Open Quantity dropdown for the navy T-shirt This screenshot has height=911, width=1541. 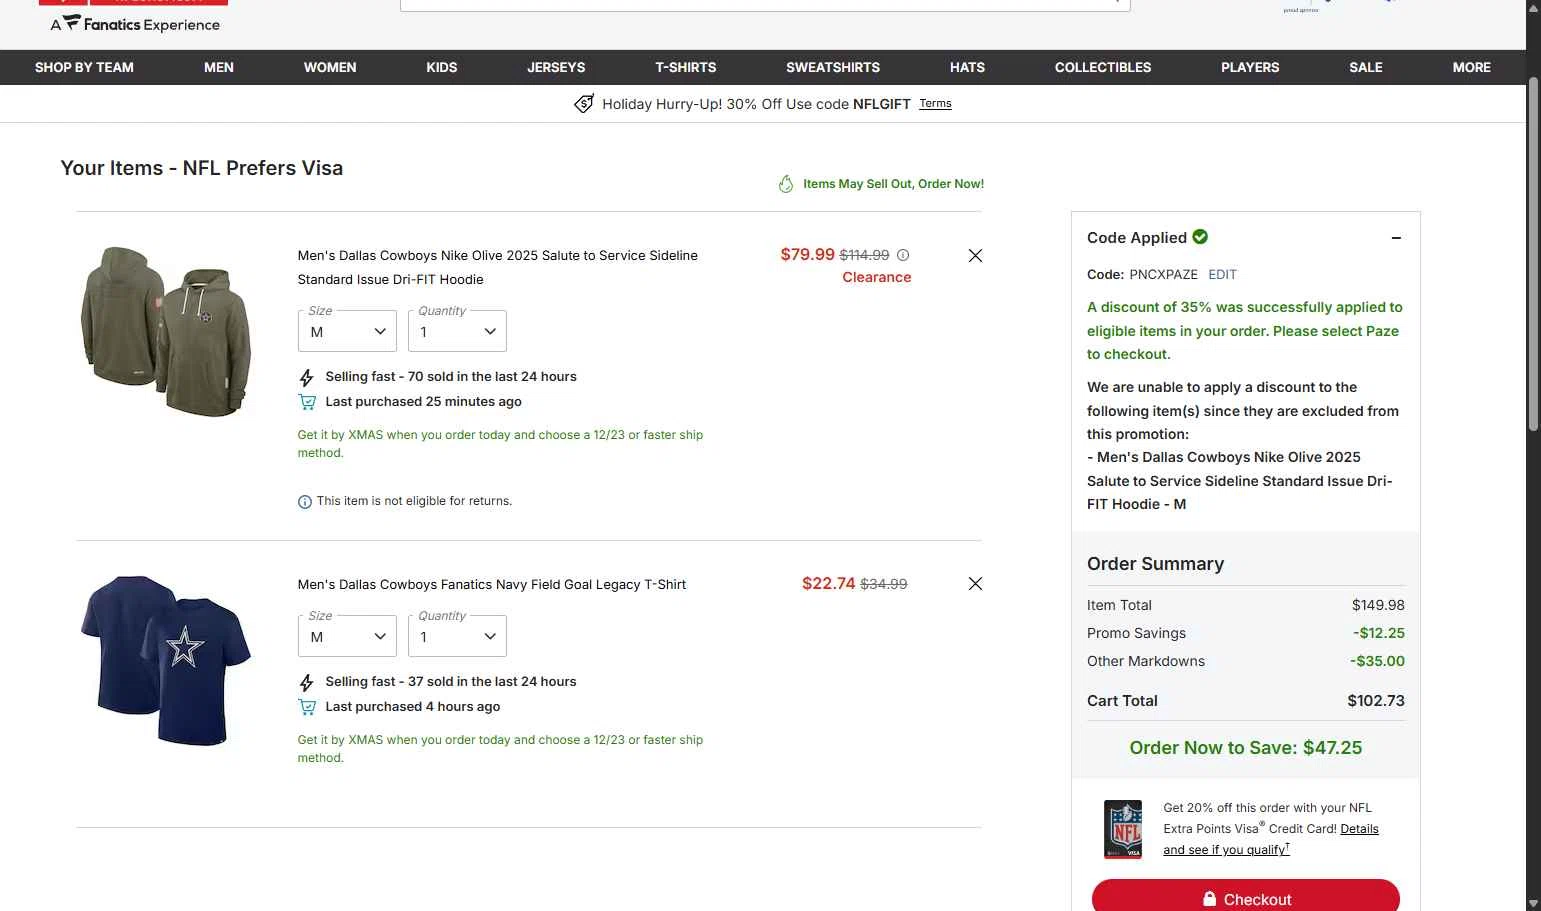click(457, 636)
